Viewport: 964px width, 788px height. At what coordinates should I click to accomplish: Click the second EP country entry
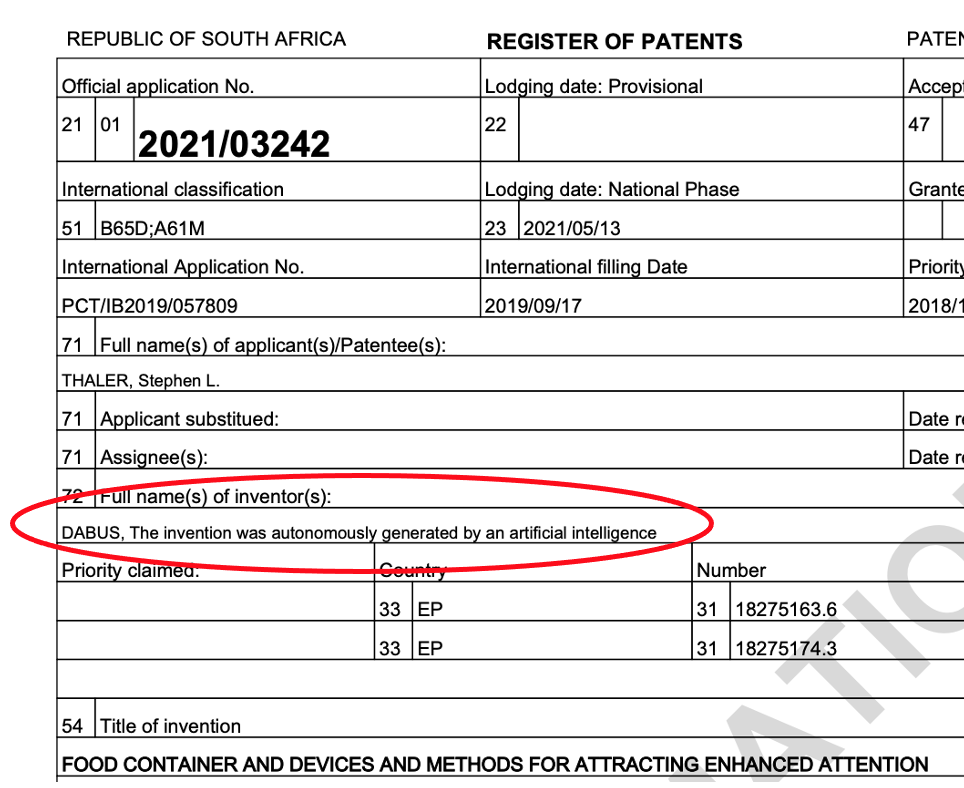pos(430,648)
